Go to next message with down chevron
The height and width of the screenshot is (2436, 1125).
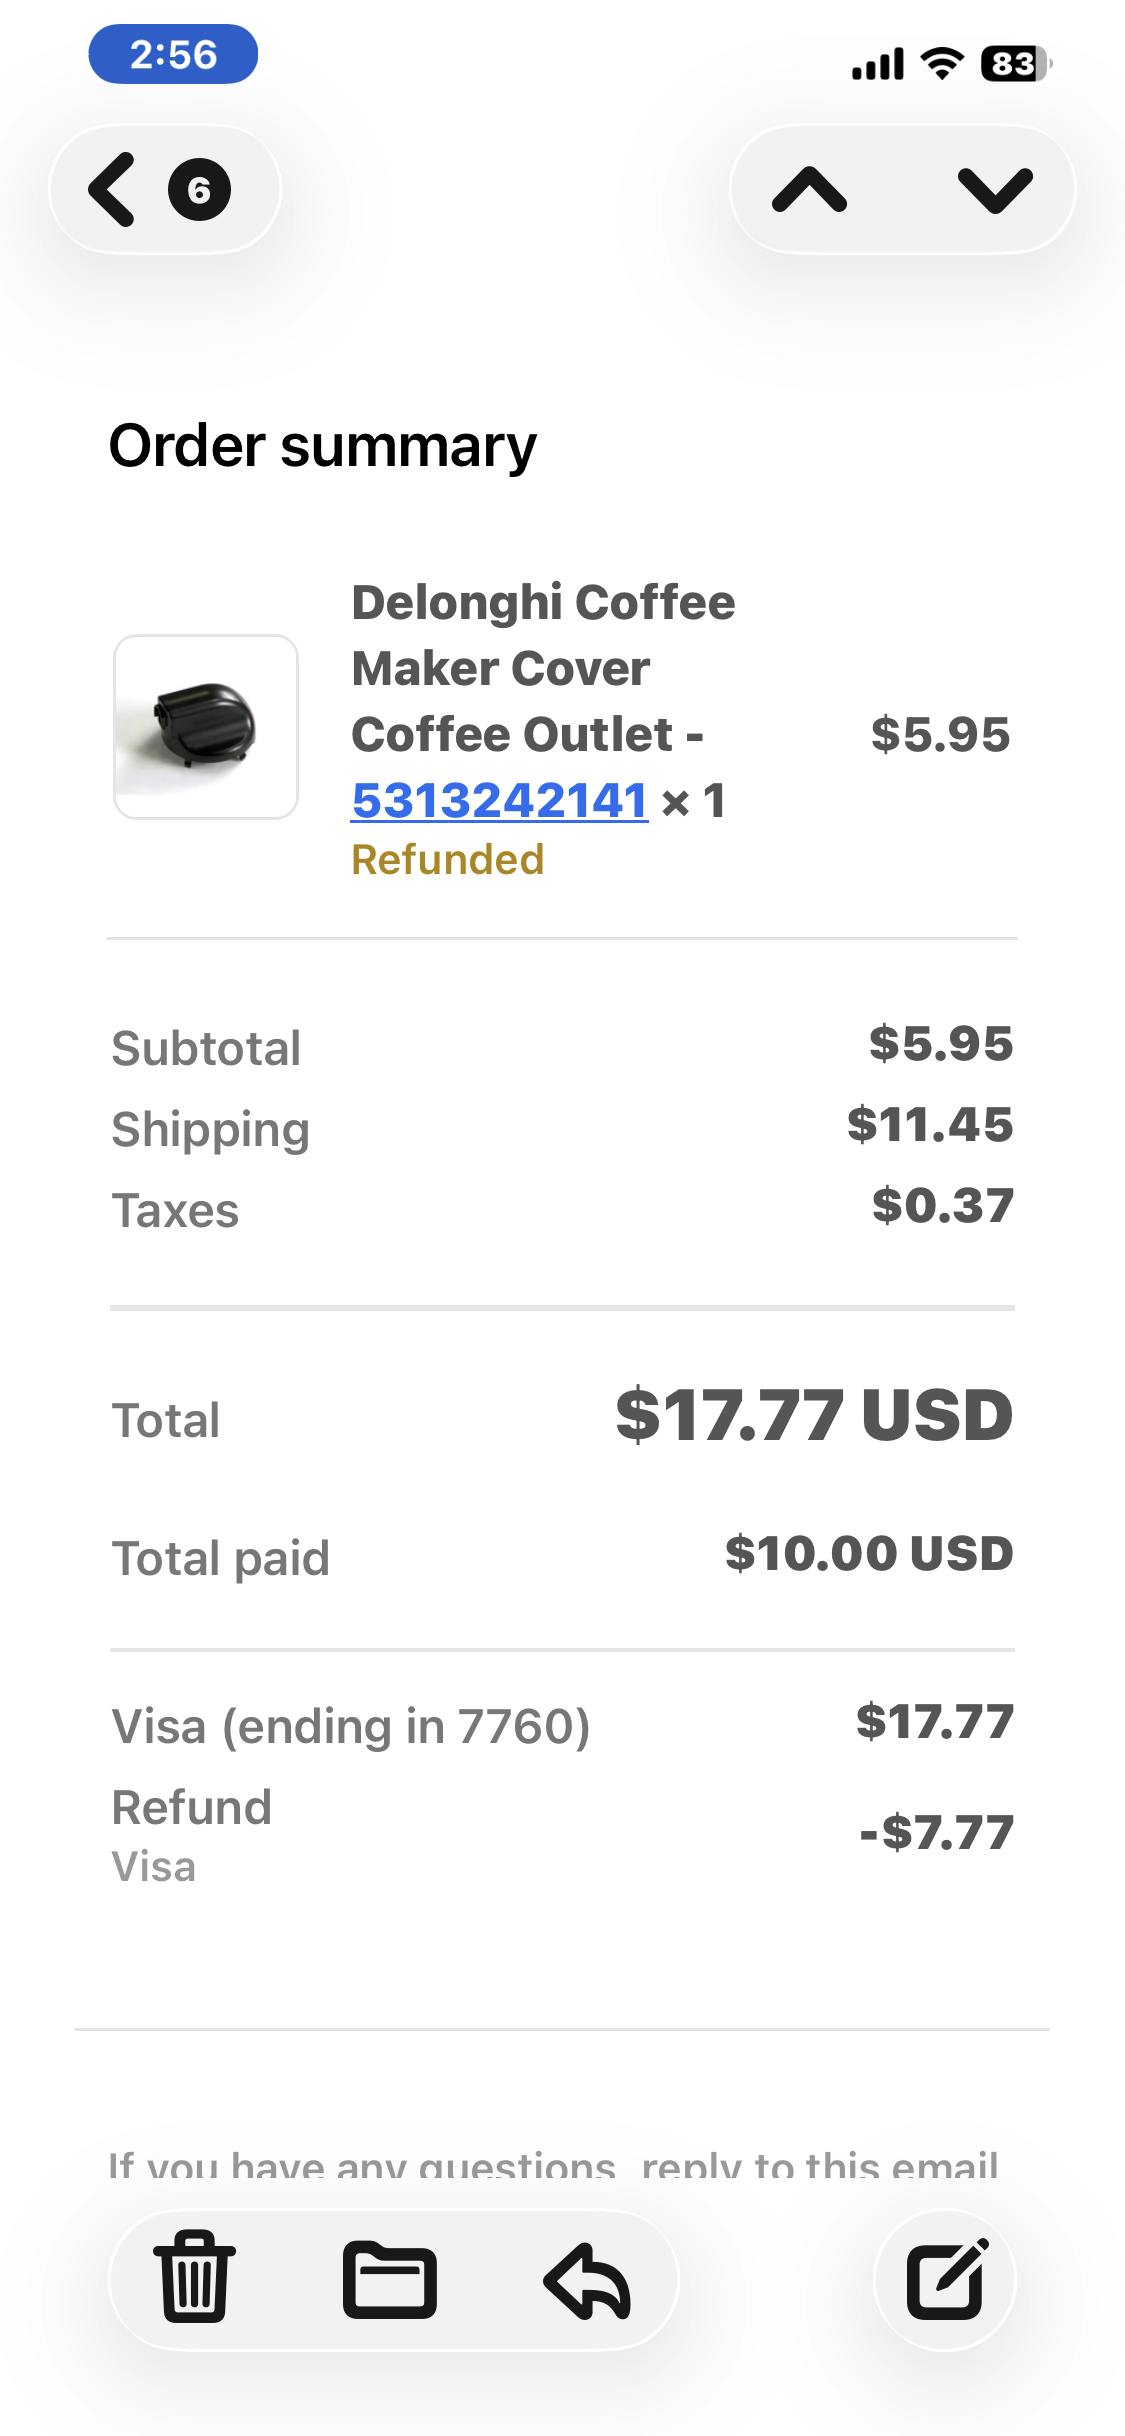click(994, 189)
